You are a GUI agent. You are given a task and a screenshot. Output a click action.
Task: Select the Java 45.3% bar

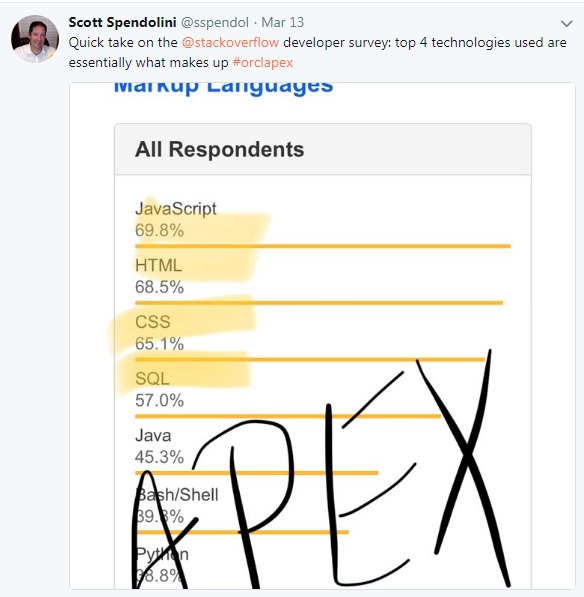pos(257,473)
